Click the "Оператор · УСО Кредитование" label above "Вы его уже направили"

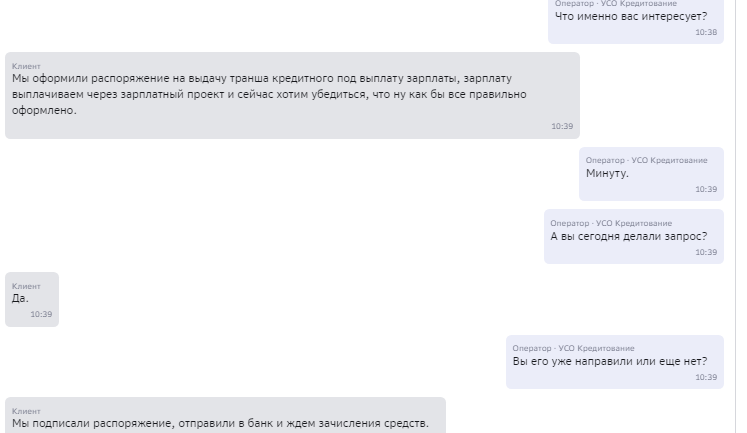(x=574, y=349)
